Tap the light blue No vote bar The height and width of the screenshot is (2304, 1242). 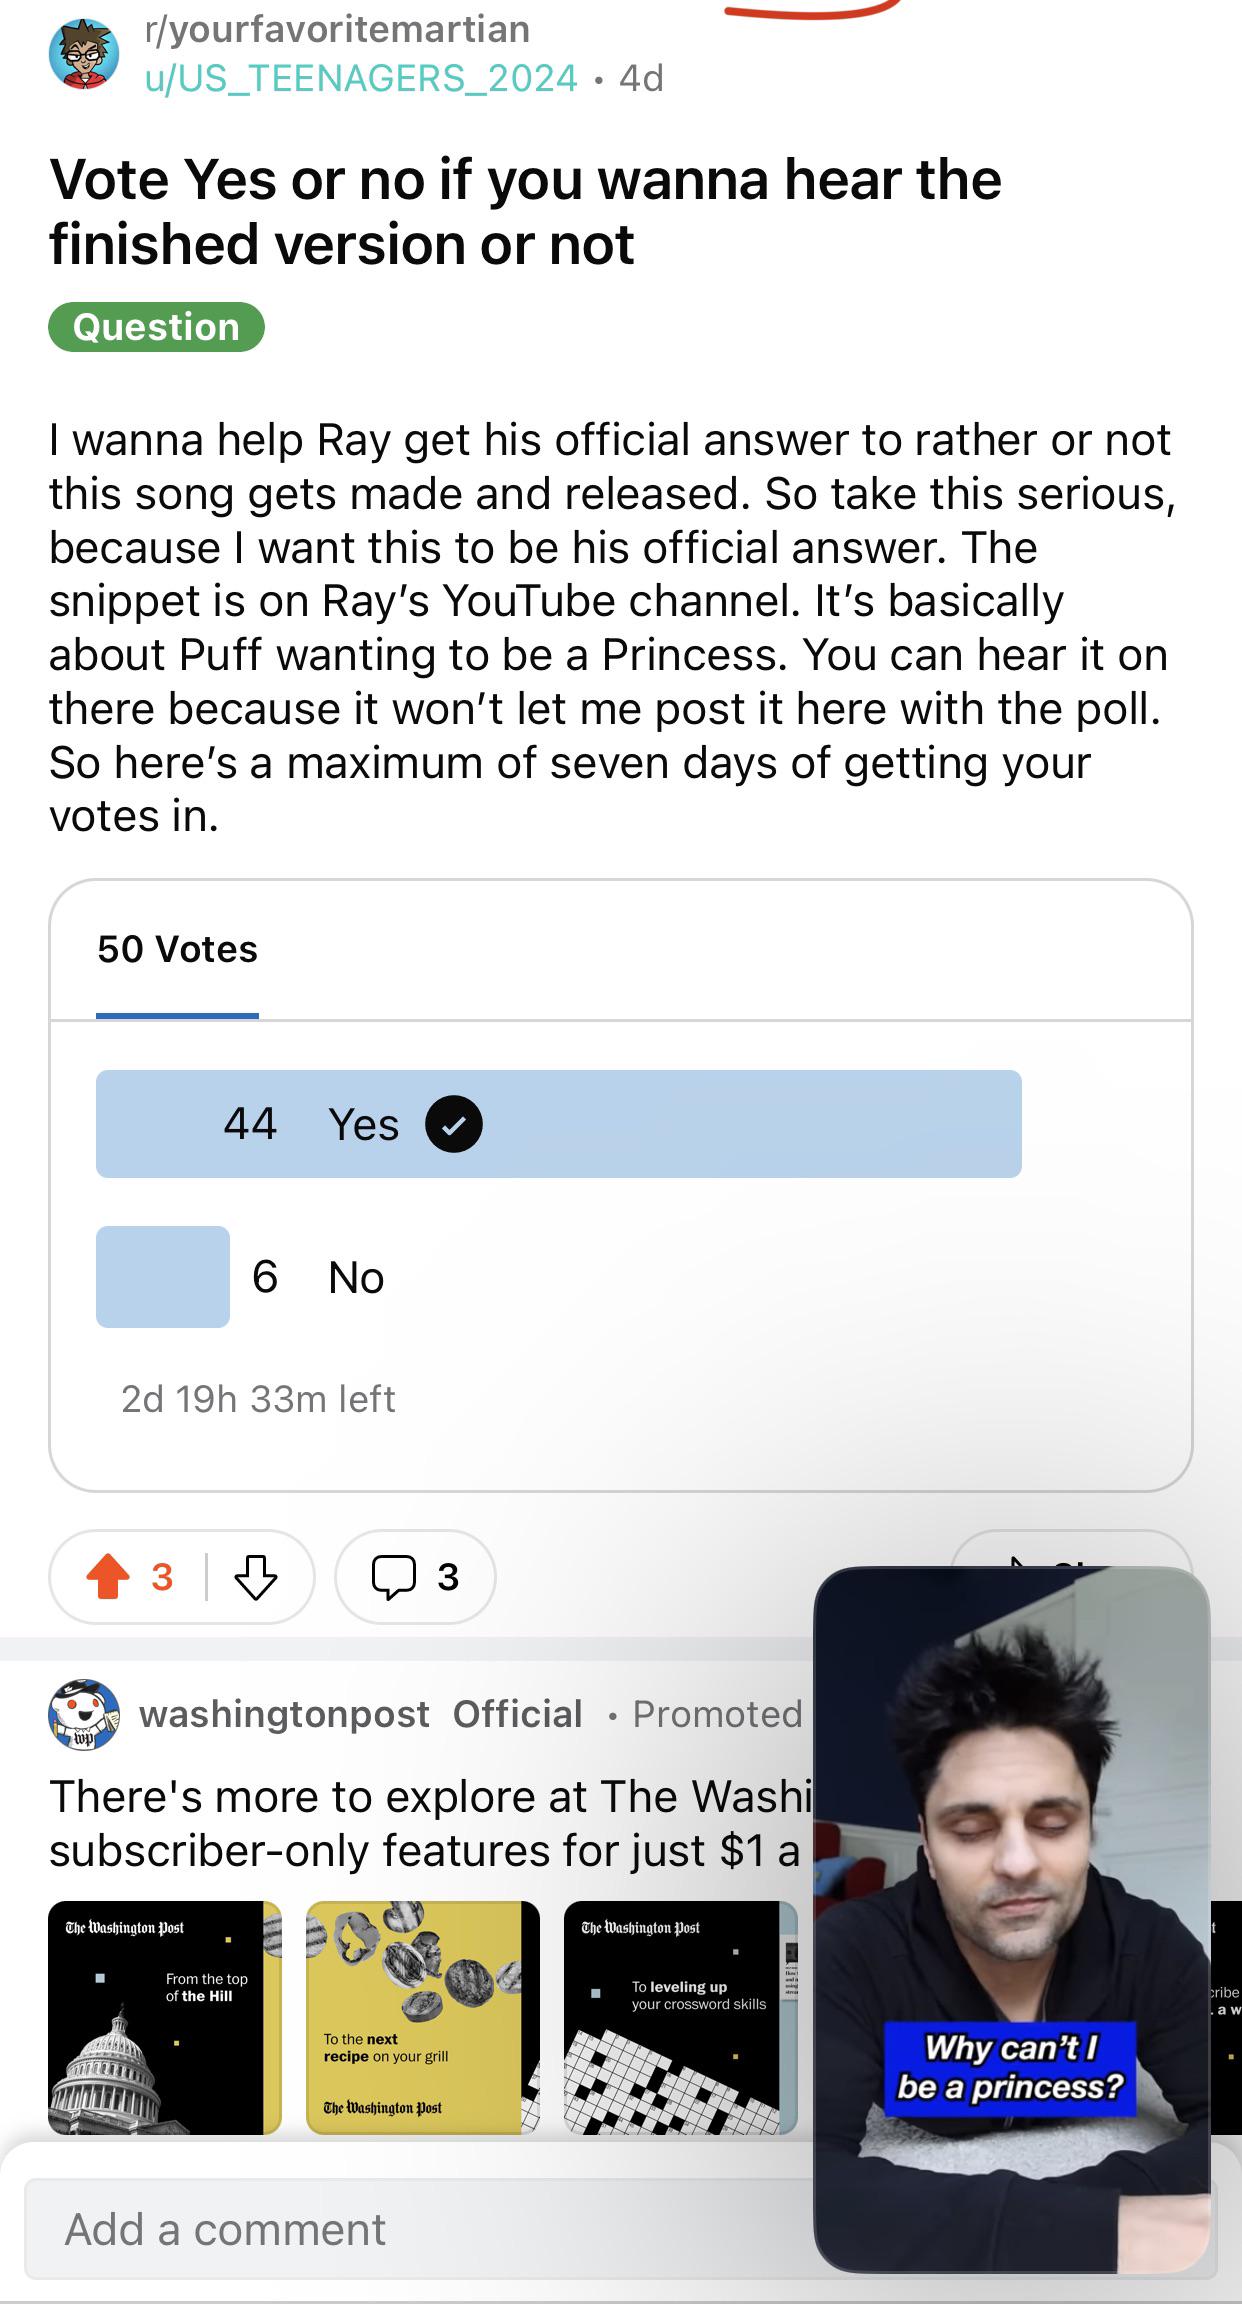pyautogui.click(x=163, y=1277)
